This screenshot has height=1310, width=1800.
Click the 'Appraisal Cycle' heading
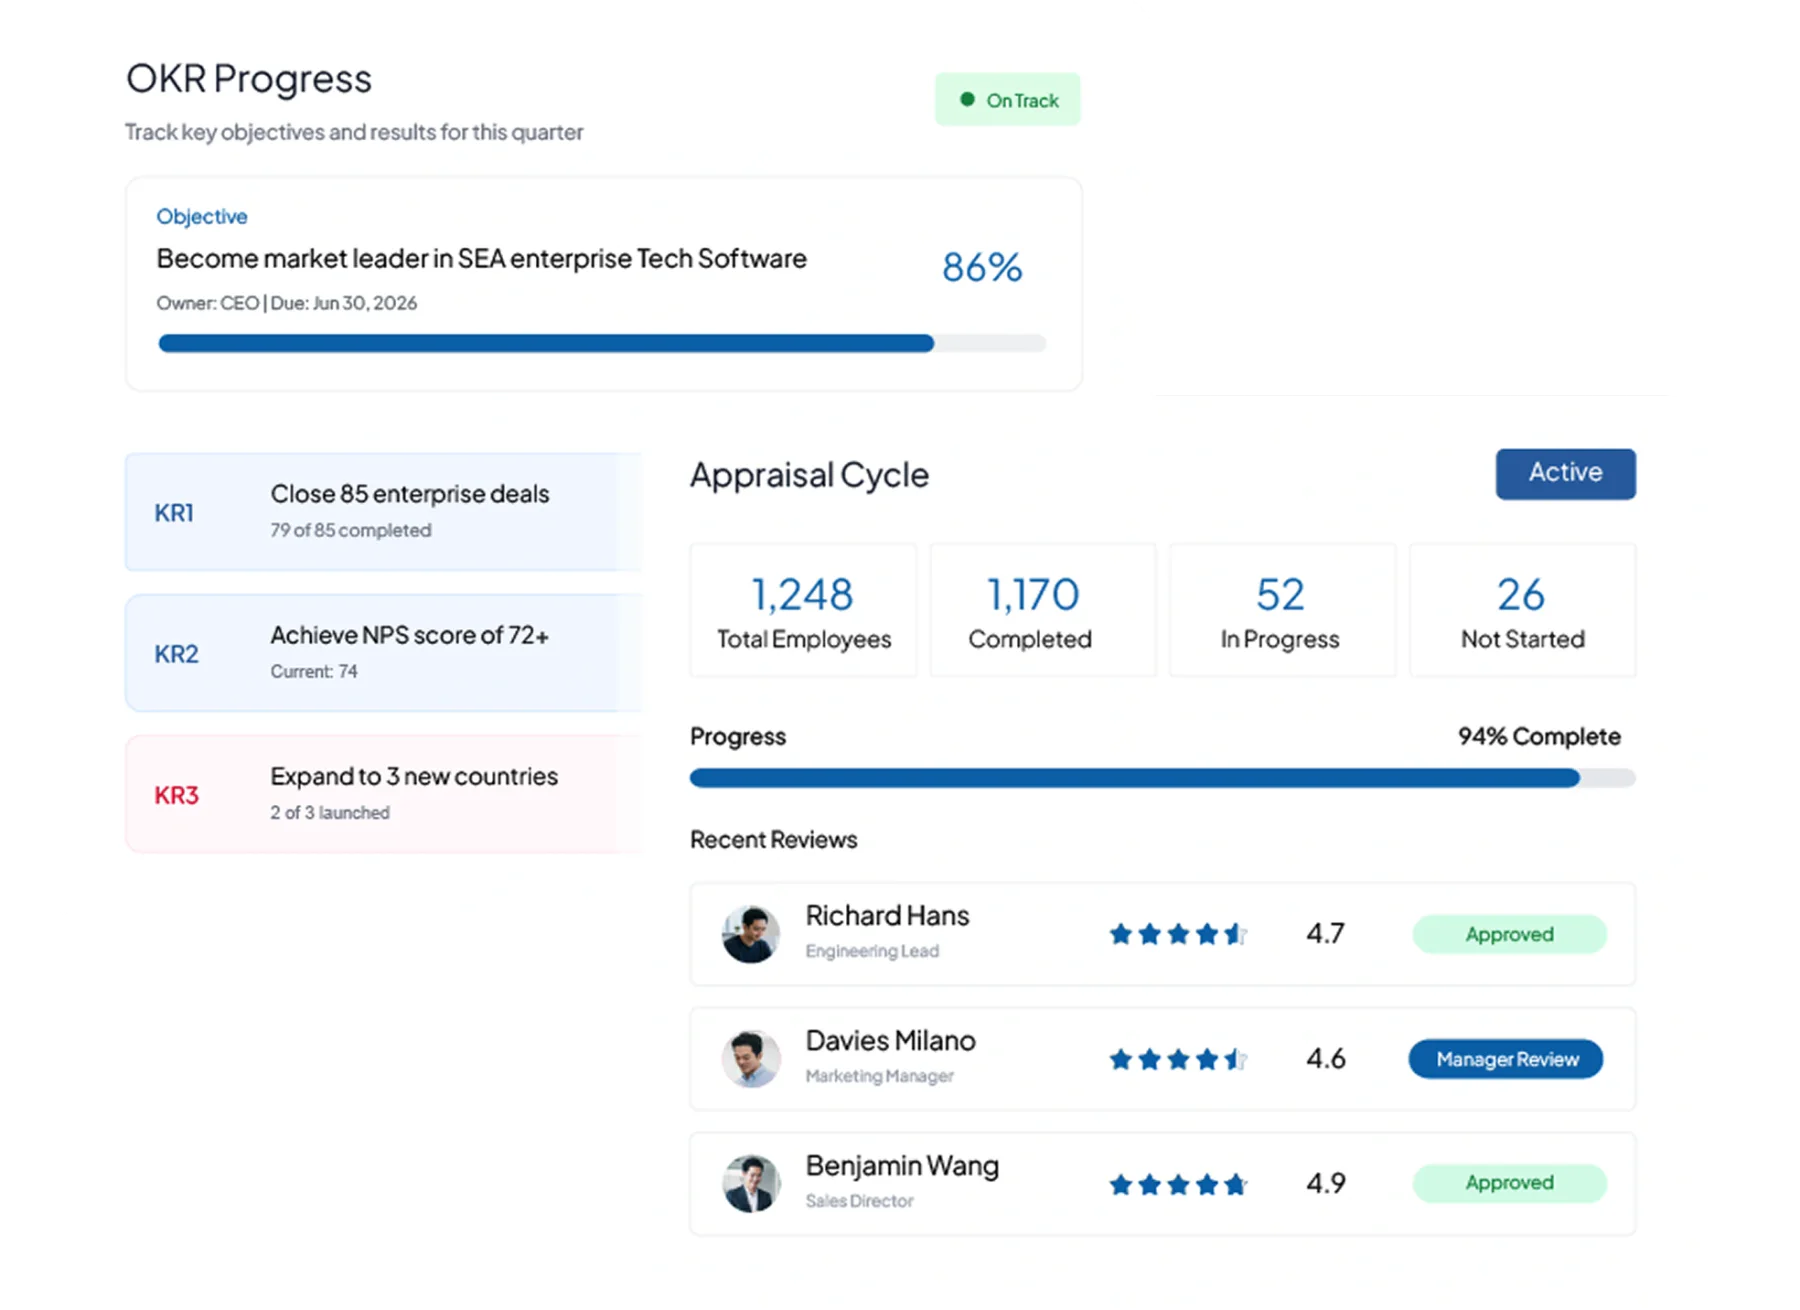809,475
